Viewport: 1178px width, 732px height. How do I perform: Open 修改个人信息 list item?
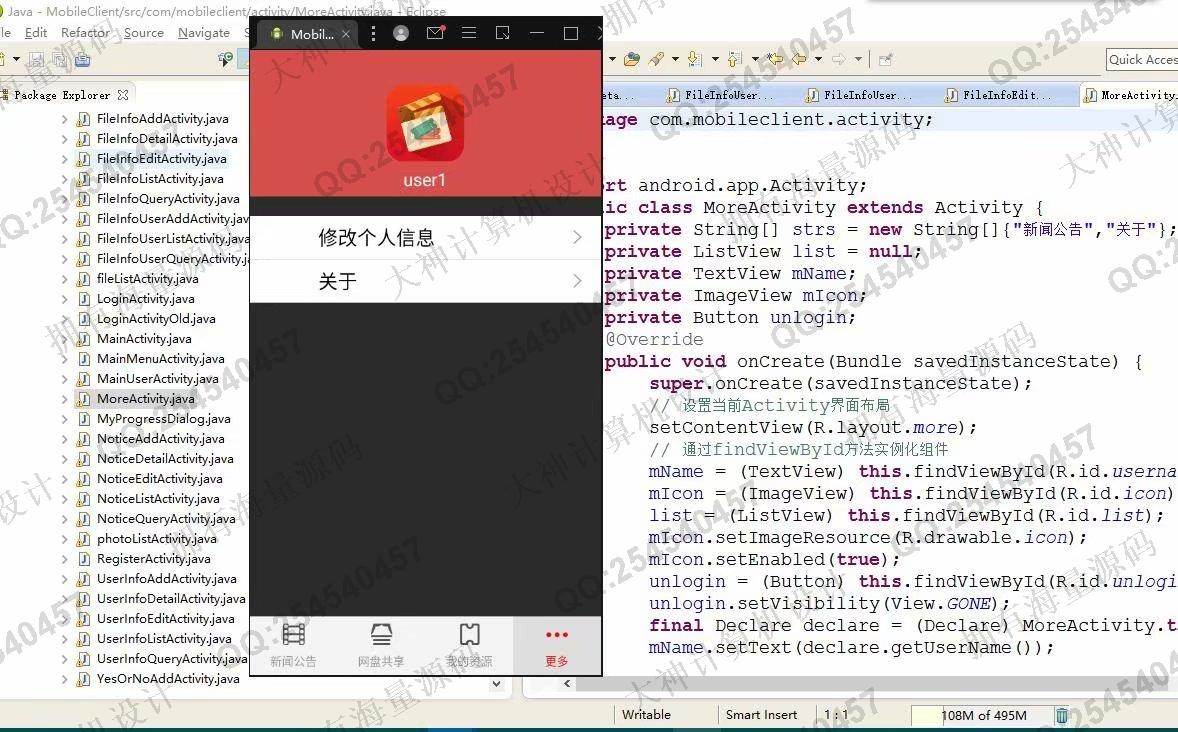tap(425, 238)
